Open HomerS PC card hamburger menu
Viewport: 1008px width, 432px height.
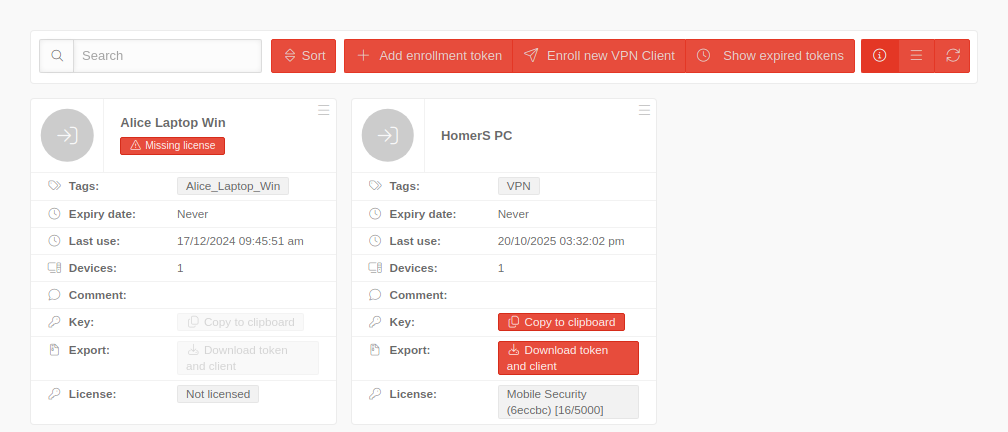tap(644, 110)
